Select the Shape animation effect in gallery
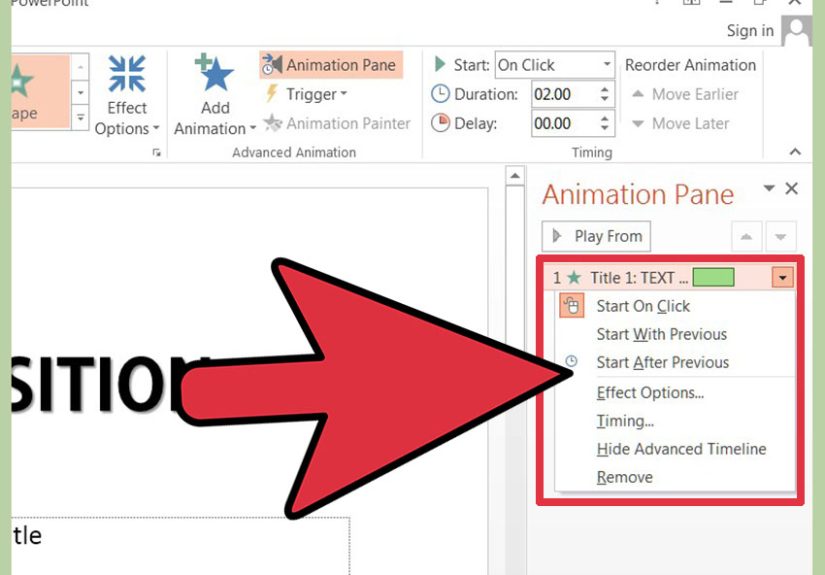The height and width of the screenshot is (575, 825). [x=40, y=92]
